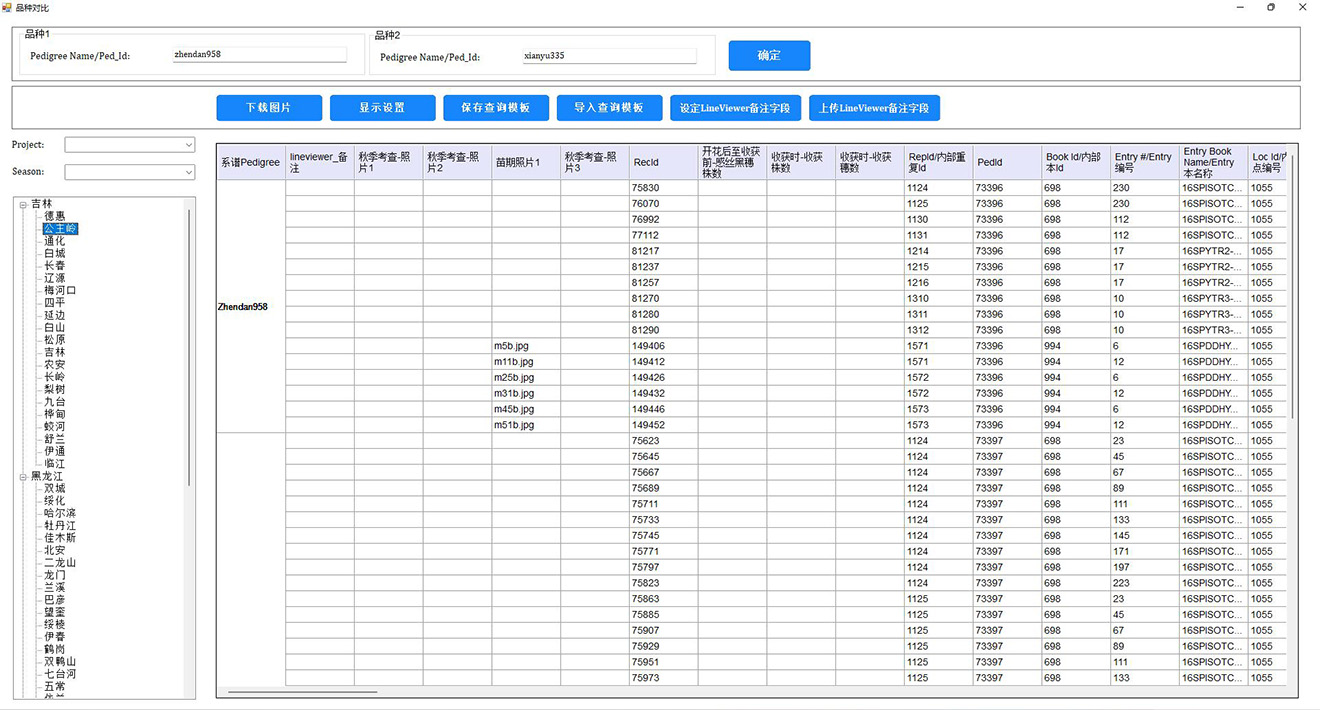Click 保存查询模板 to save the query template
Screen dimensions: 1320x710
(496, 108)
